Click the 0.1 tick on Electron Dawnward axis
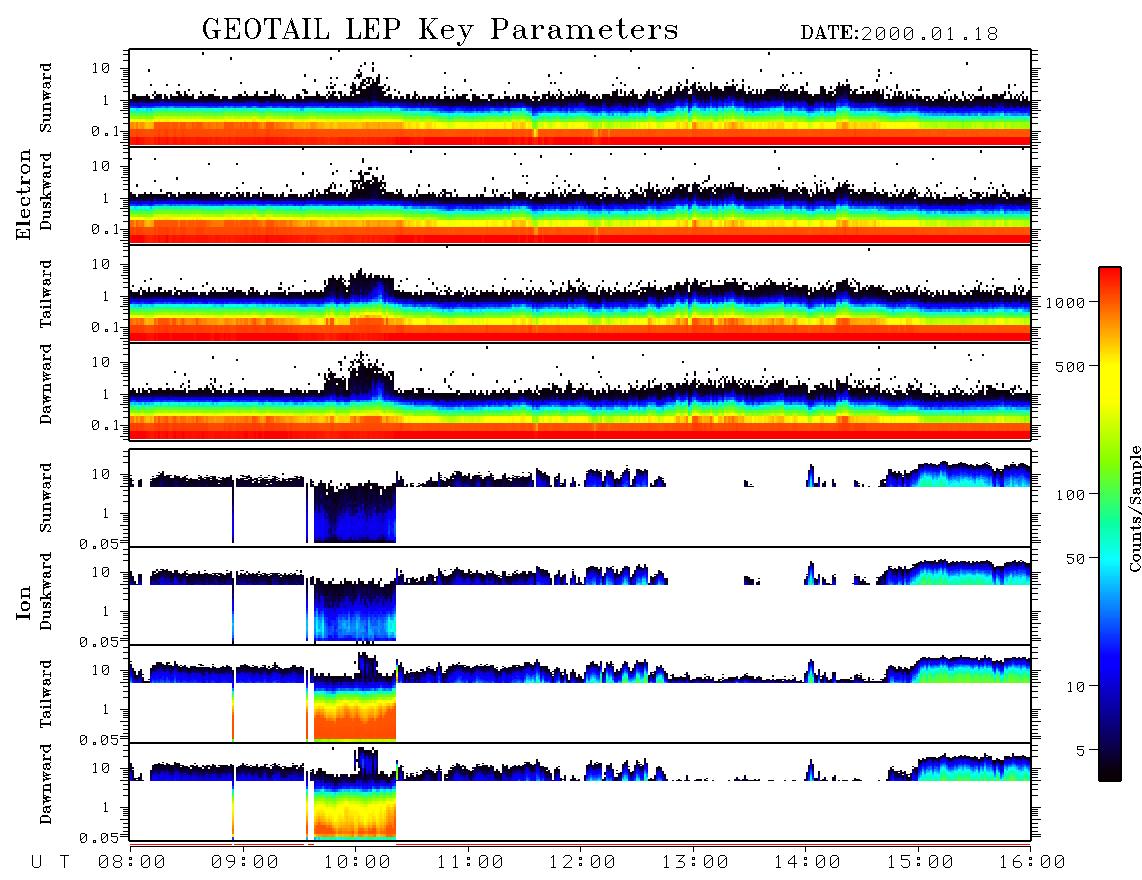 click(106, 425)
